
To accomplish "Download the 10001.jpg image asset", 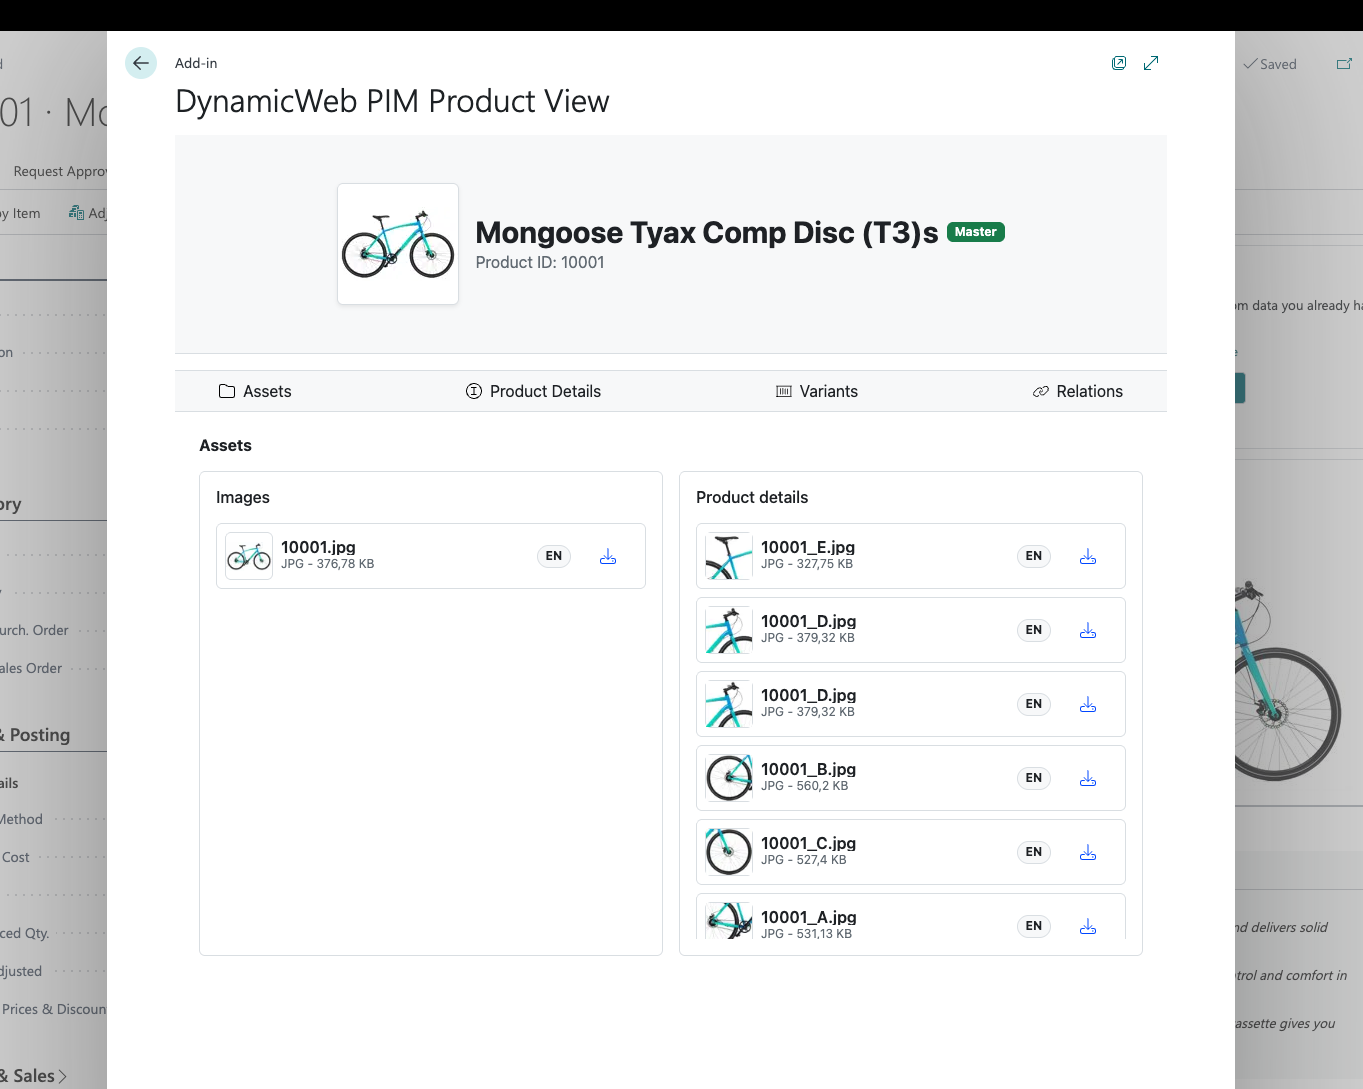I will pyautogui.click(x=608, y=556).
